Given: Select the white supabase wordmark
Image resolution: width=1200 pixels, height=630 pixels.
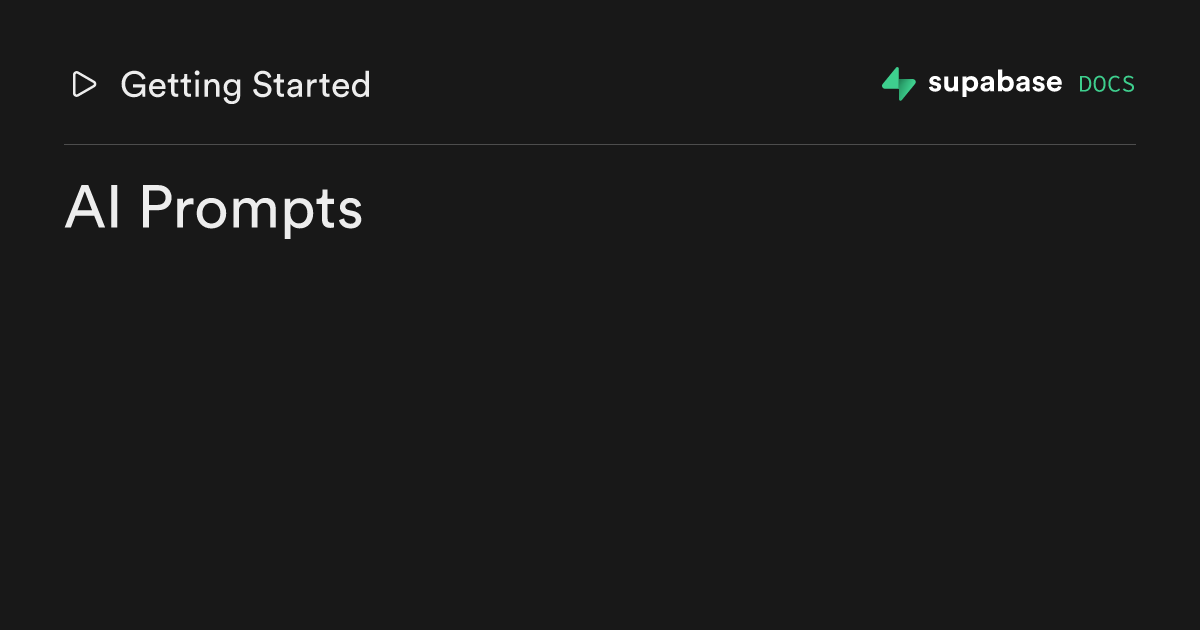Looking at the screenshot, I should pyautogui.click(x=994, y=84).
